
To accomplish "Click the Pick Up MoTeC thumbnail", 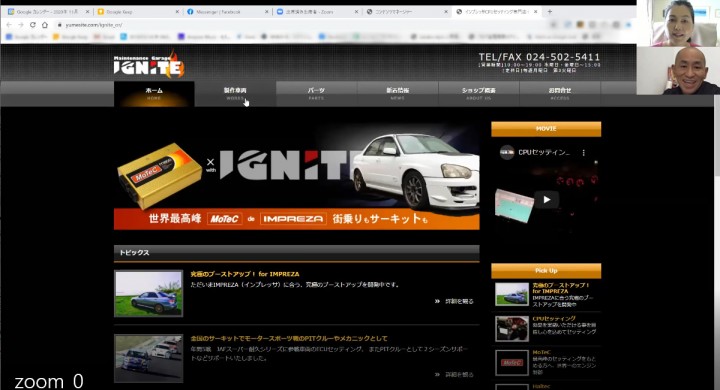I will tap(512, 363).
